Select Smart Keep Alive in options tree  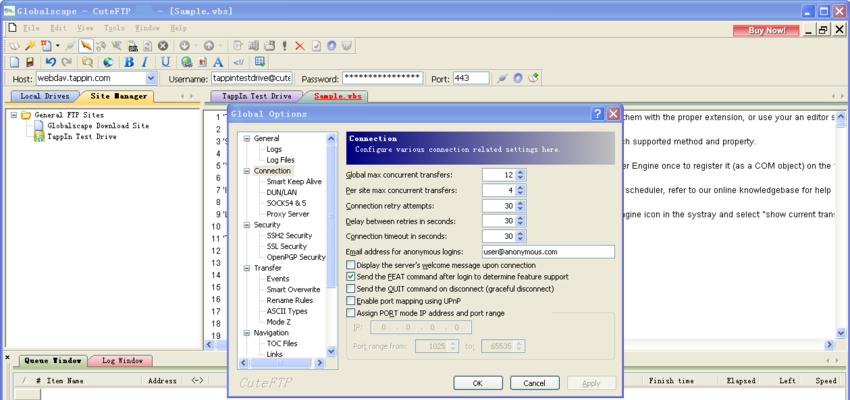[294, 182]
